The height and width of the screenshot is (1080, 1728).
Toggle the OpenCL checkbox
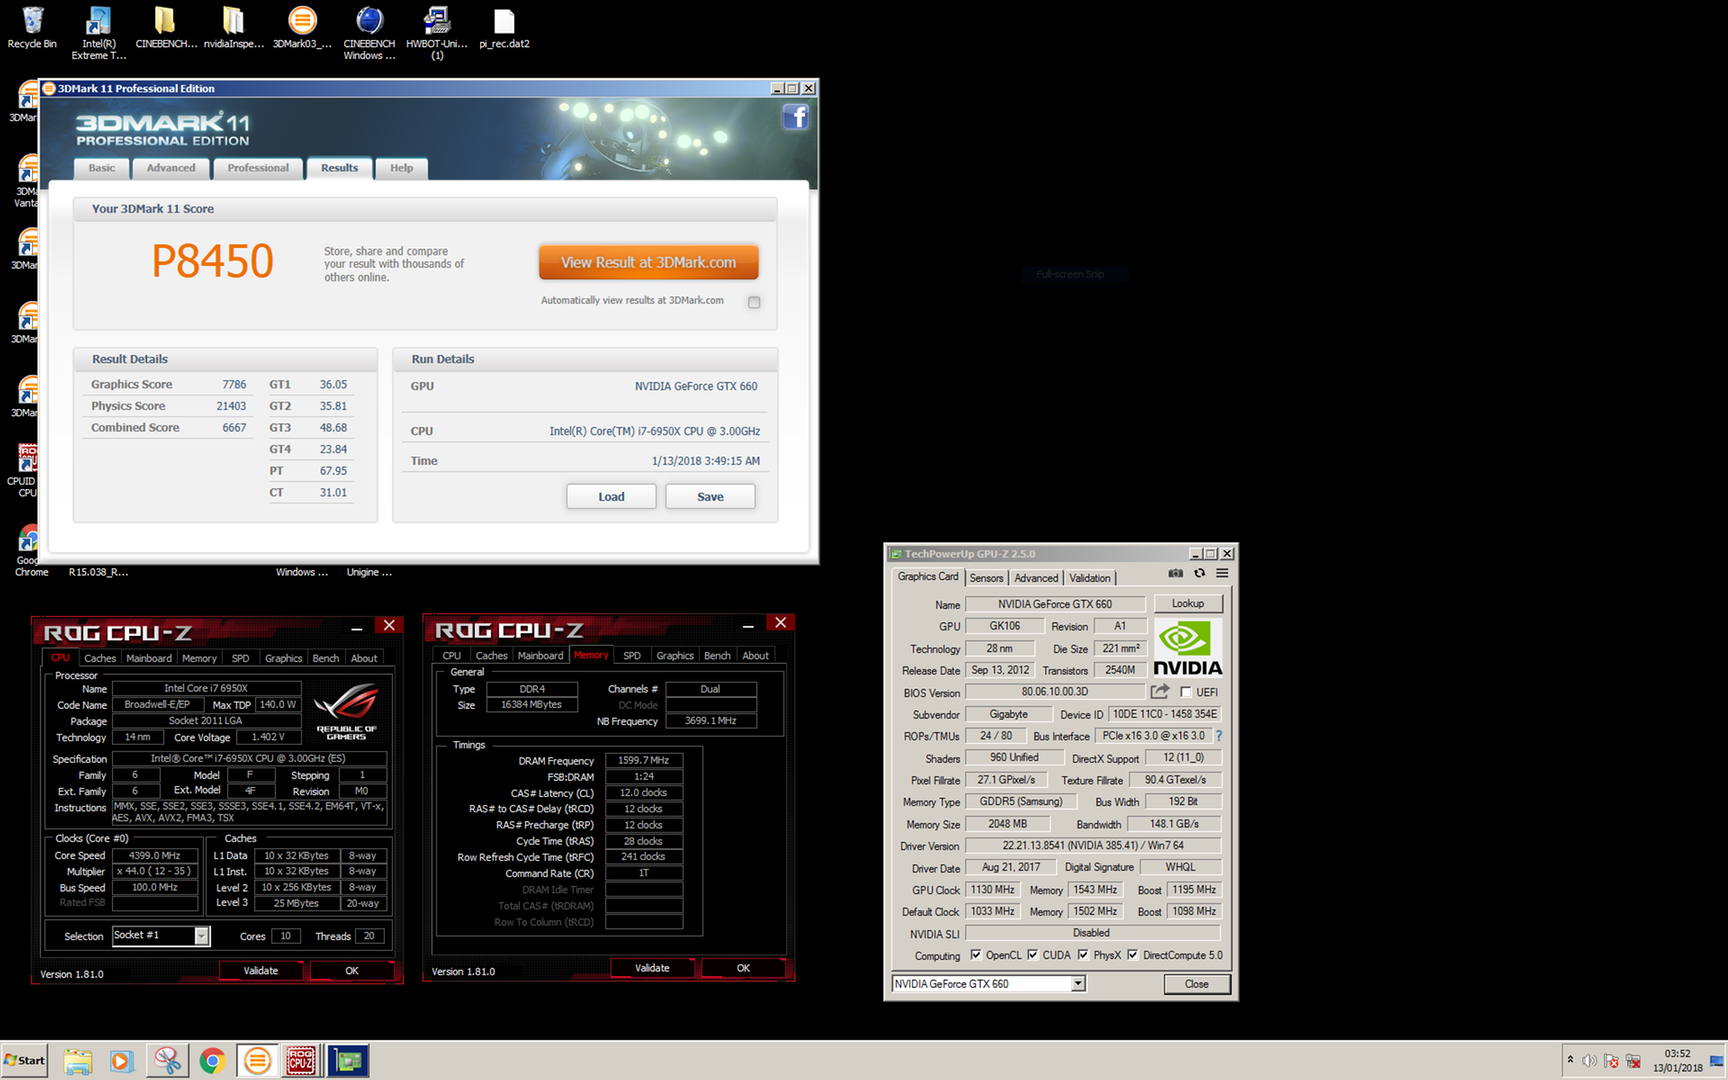point(976,955)
